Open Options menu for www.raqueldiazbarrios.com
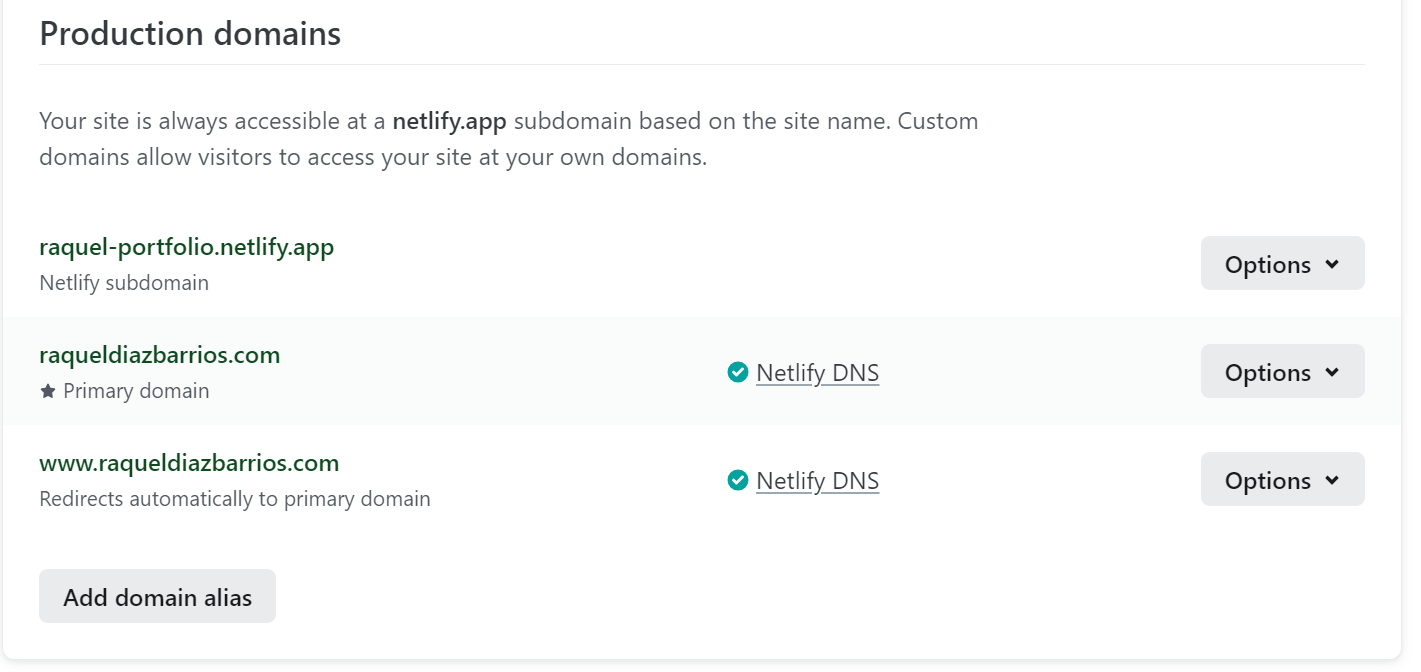This screenshot has height=672, width=1421. [1281, 480]
